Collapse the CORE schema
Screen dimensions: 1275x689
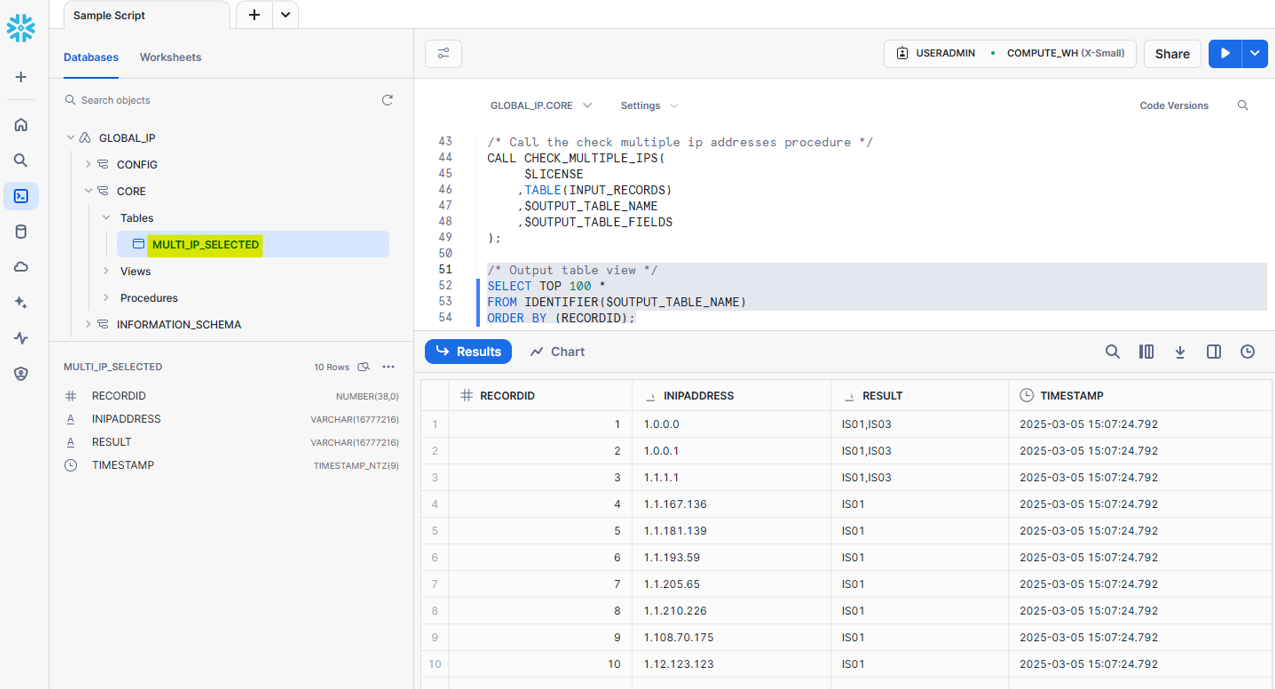[x=88, y=191]
